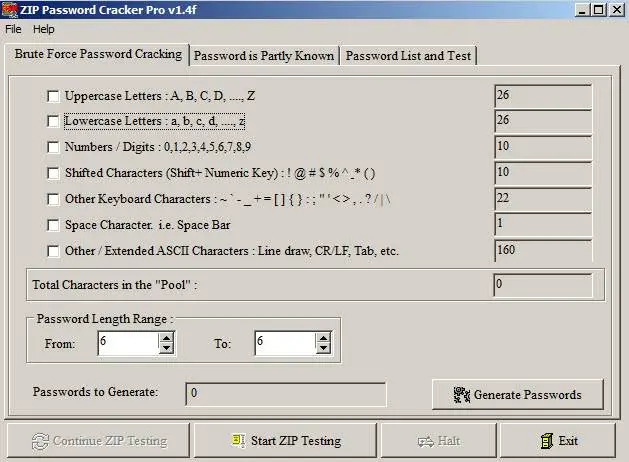629x462 pixels.
Task: Click the Uppercase Letters count field
Action: click(543, 96)
